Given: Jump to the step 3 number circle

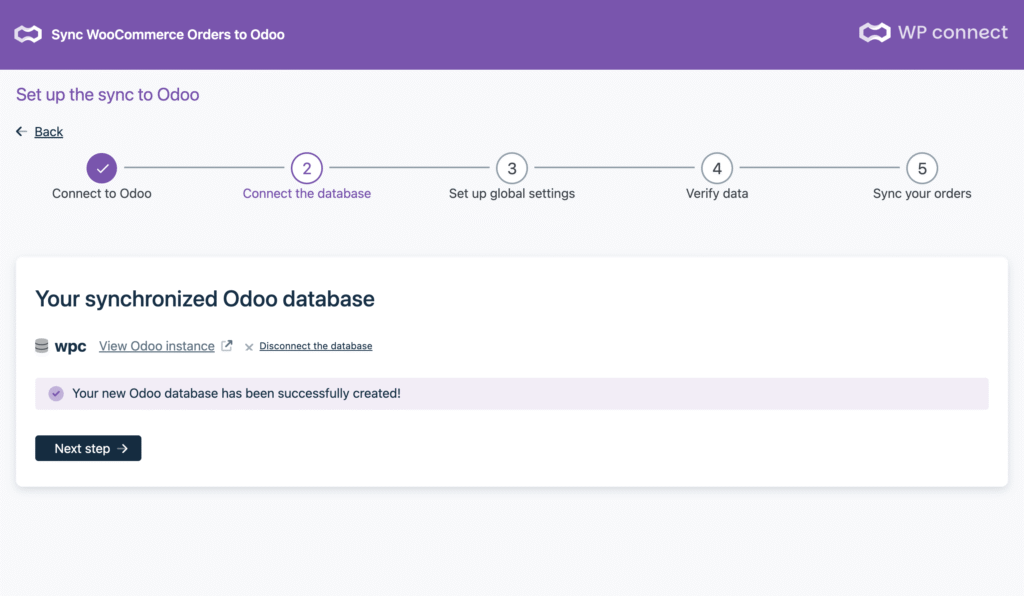Looking at the screenshot, I should tap(512, 168).
